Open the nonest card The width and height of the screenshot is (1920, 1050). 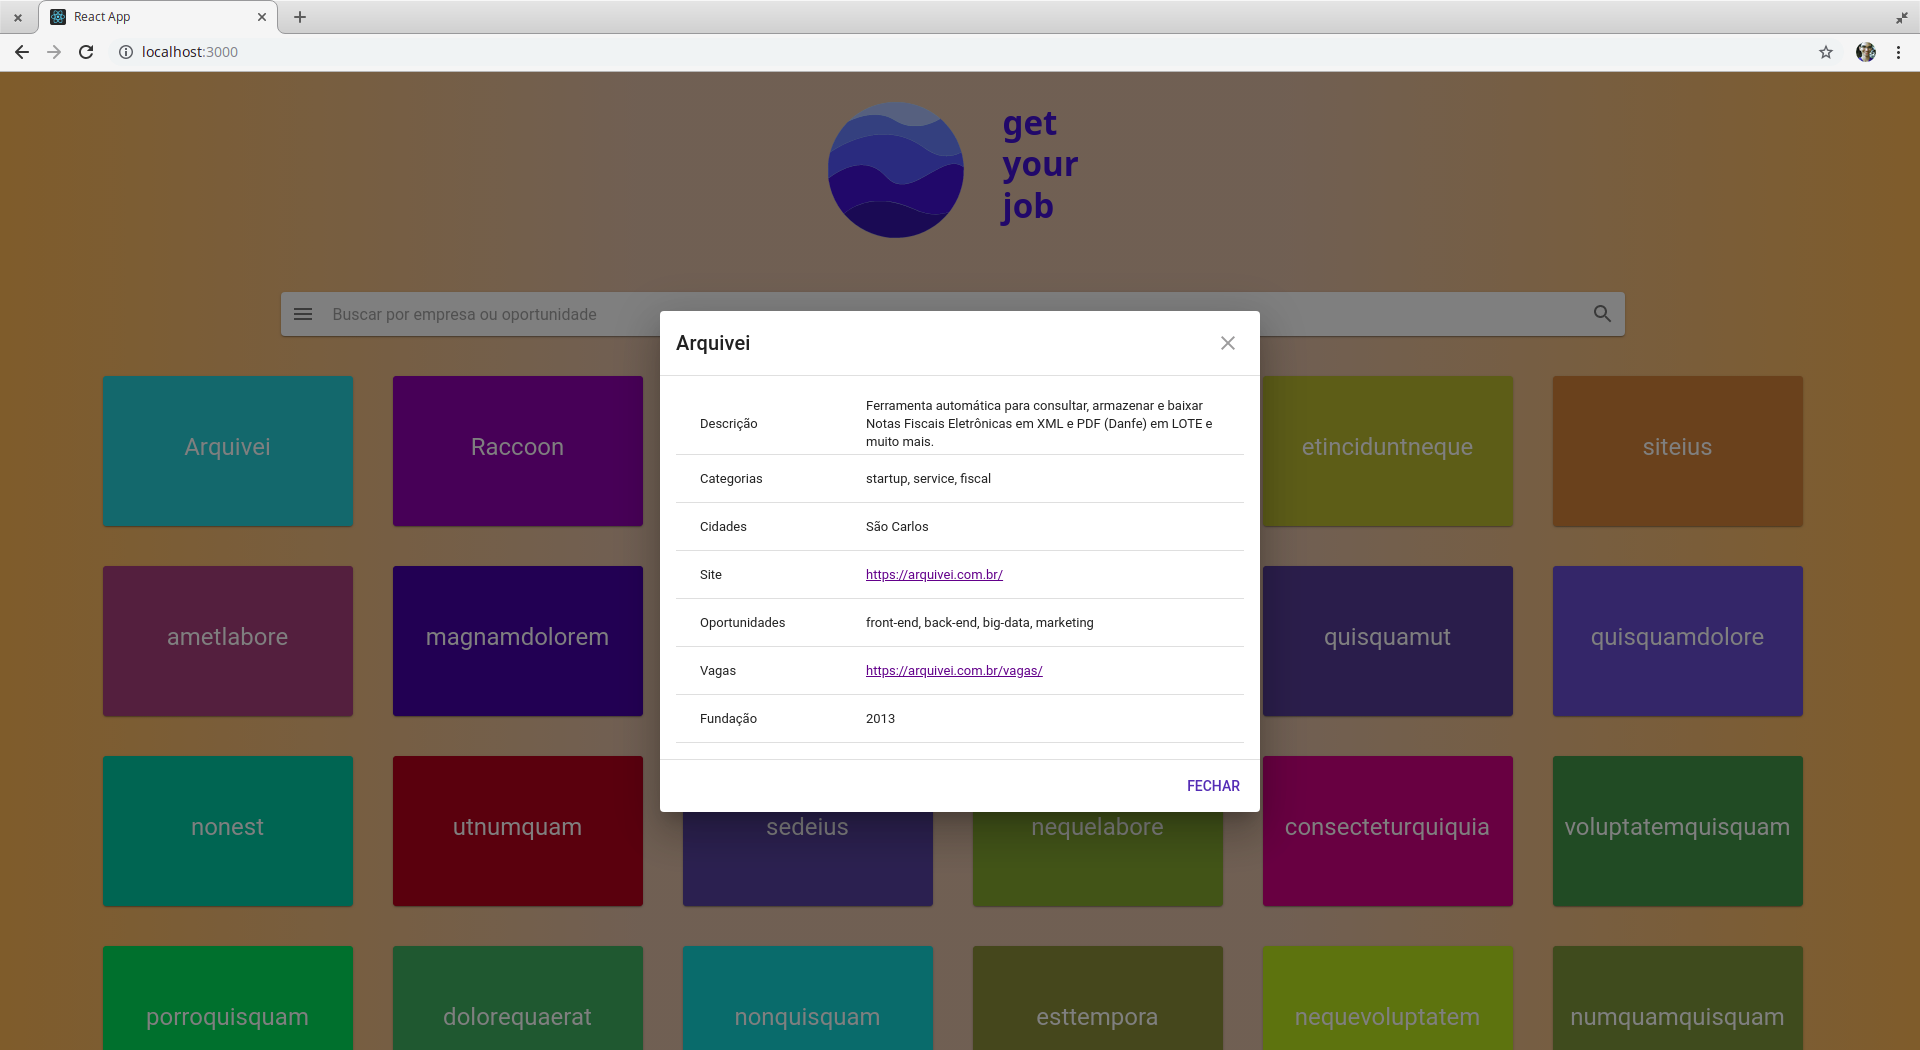(228, 831)
